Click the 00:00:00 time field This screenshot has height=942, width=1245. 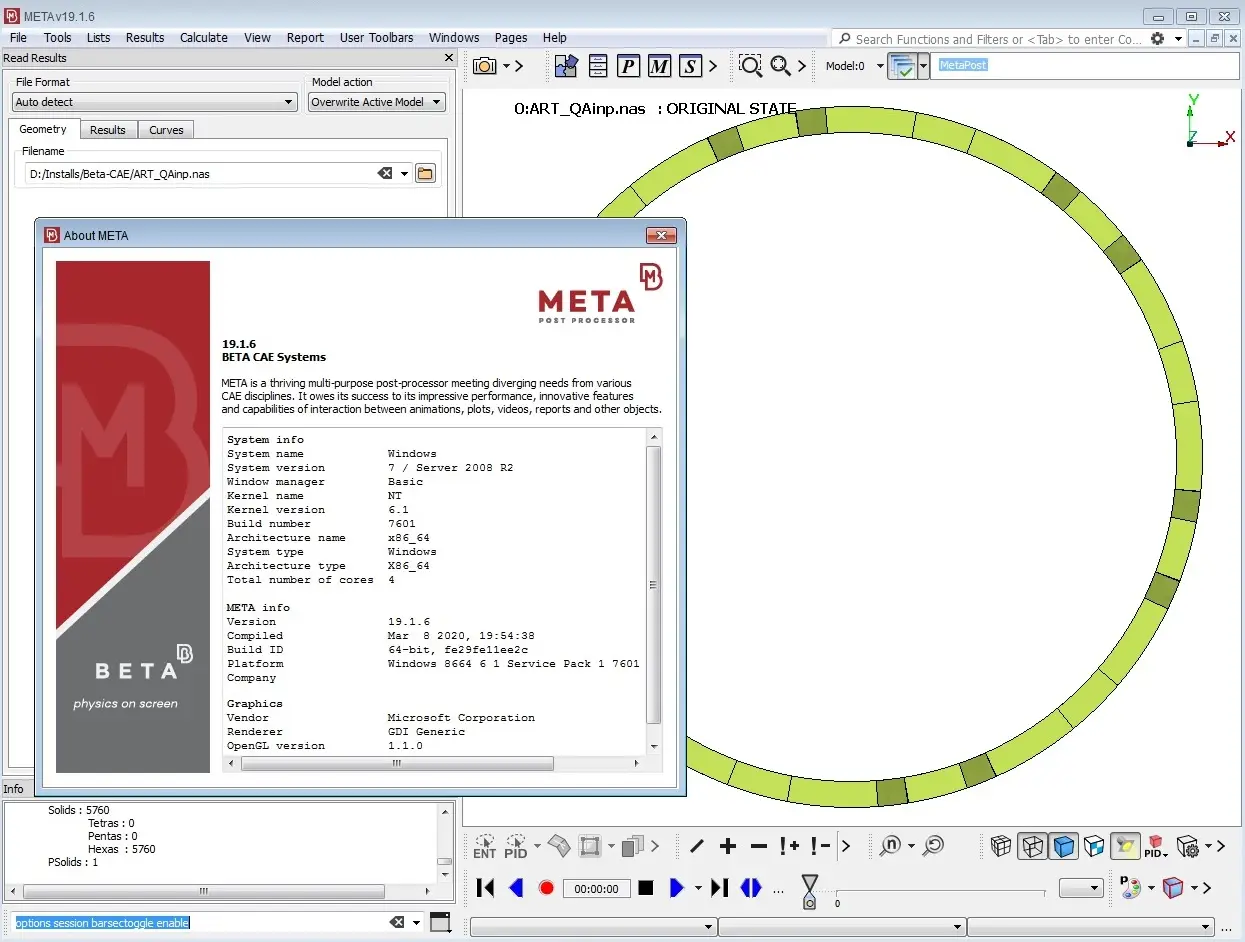click(597, 888)
